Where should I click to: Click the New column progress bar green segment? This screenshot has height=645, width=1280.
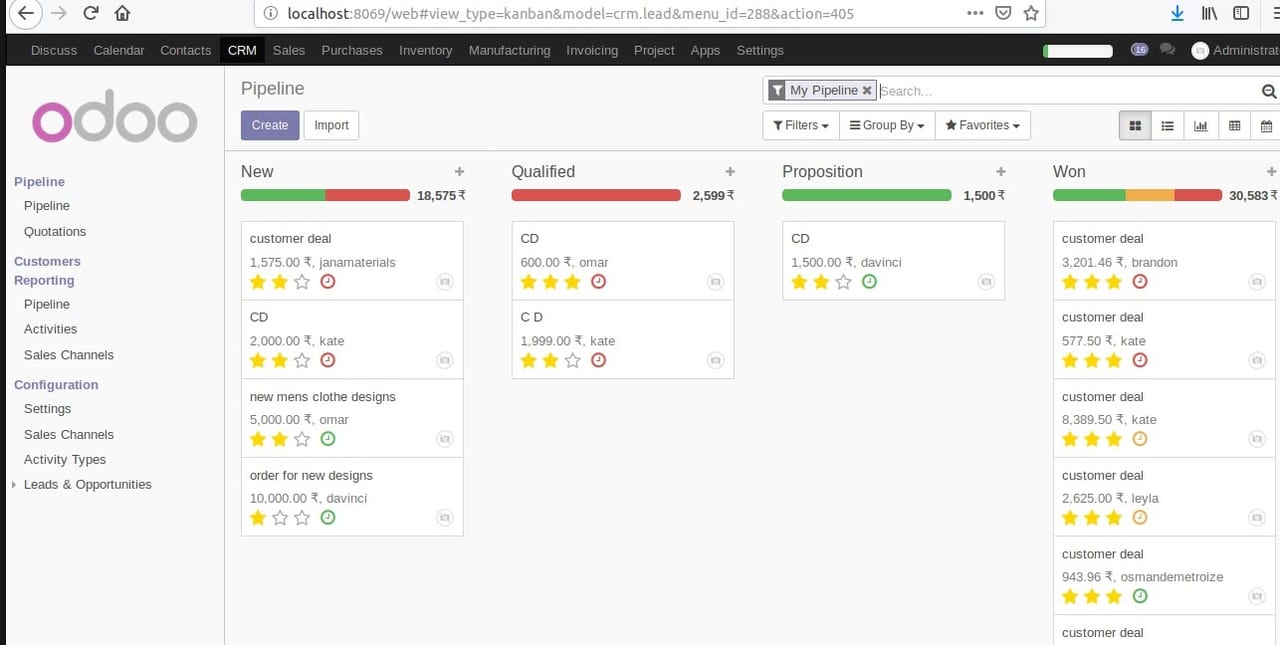pyautogui.click(x=283, y=195)
